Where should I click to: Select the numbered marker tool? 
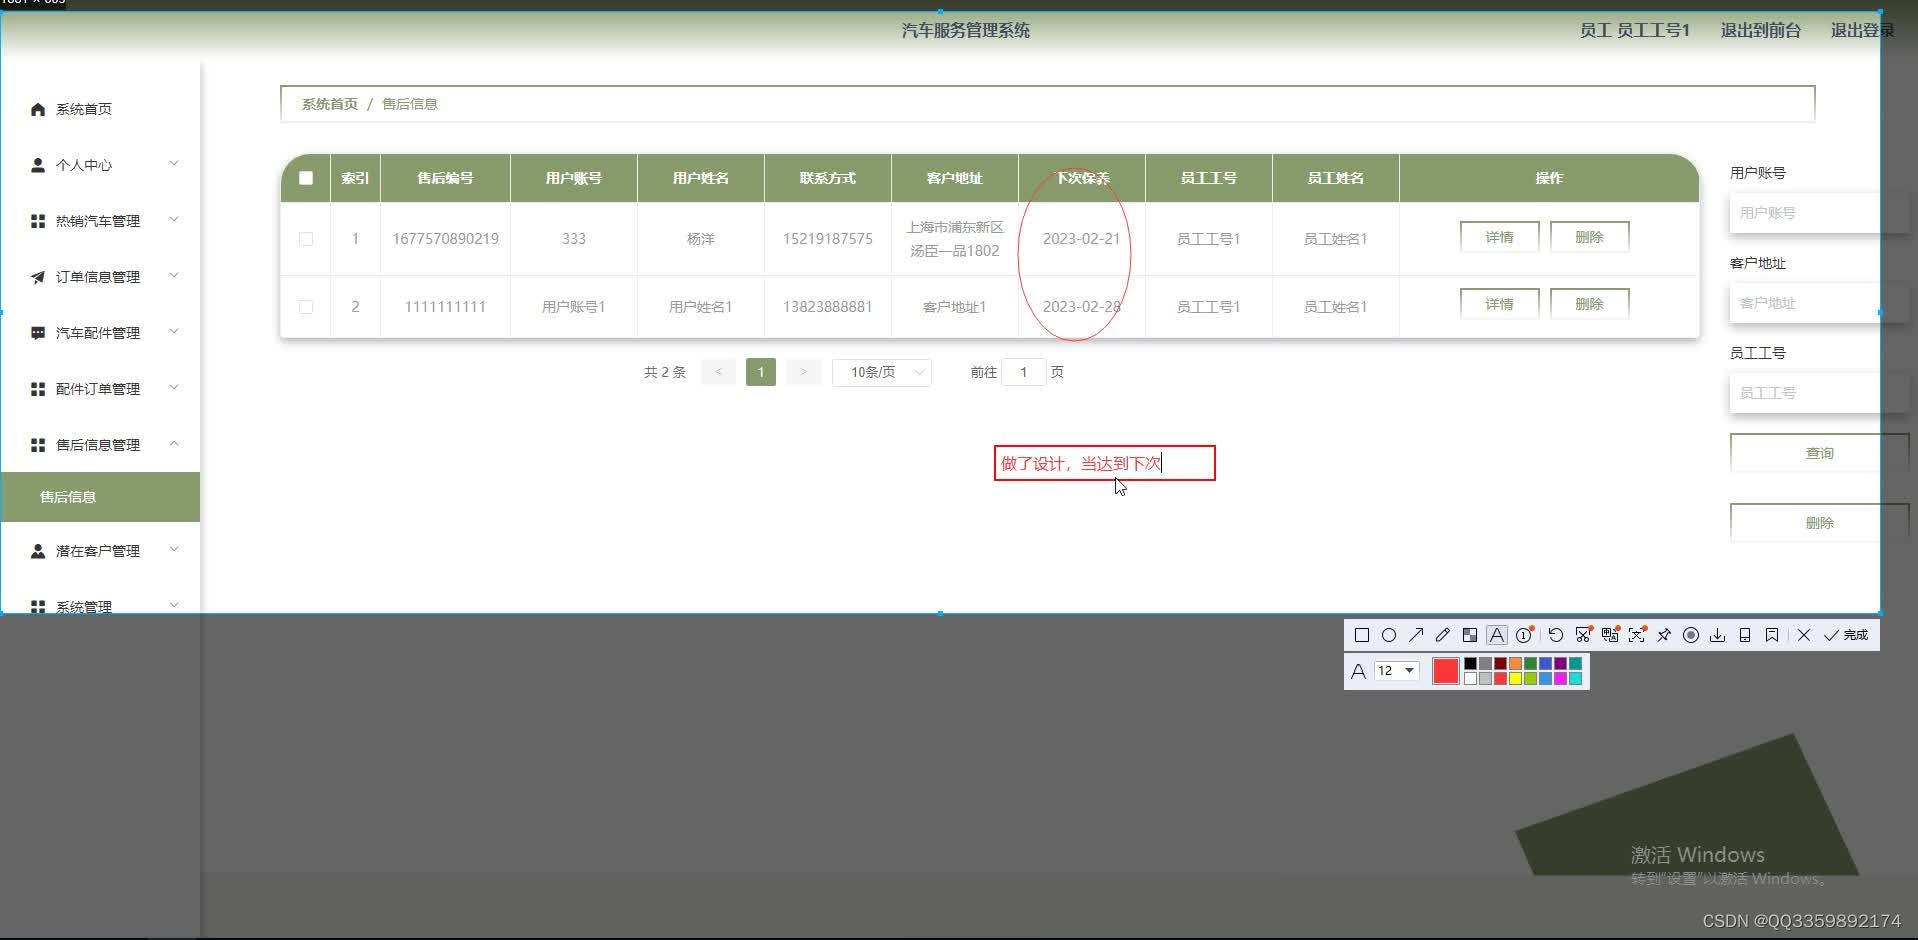tap(1524, 635)
